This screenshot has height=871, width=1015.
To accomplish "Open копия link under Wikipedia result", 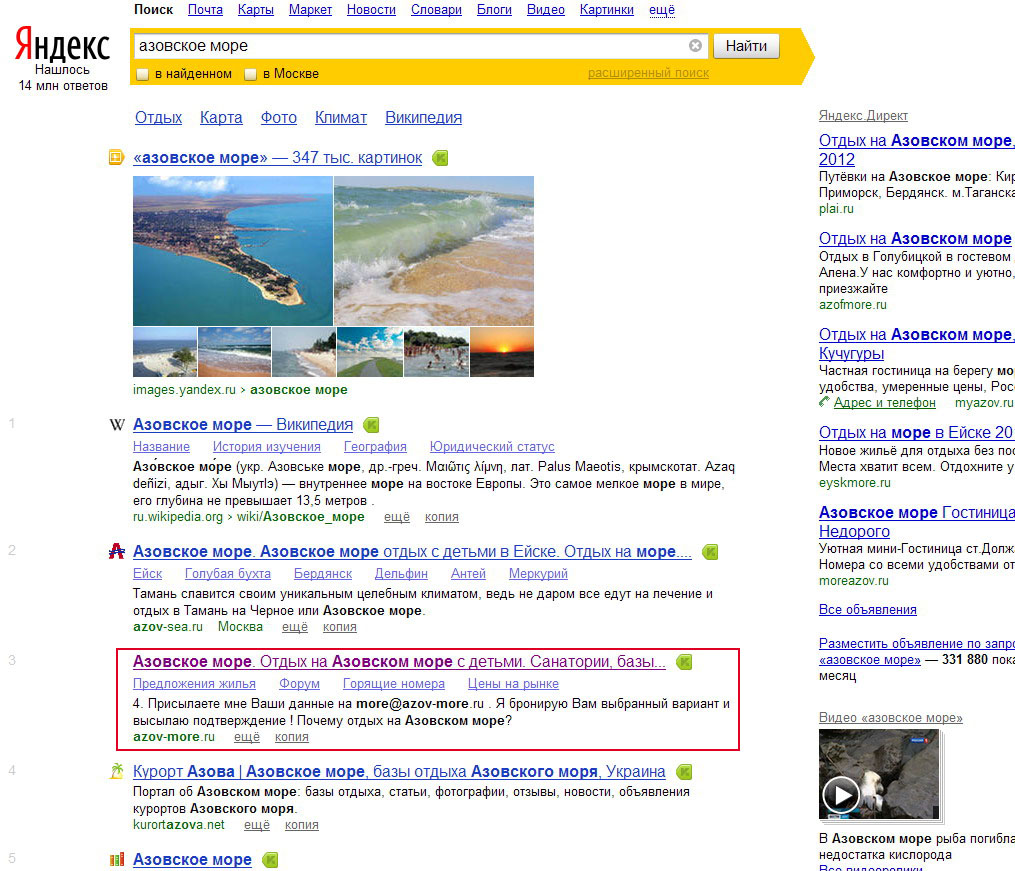I will pyautogui.click(x=441, y=517).
